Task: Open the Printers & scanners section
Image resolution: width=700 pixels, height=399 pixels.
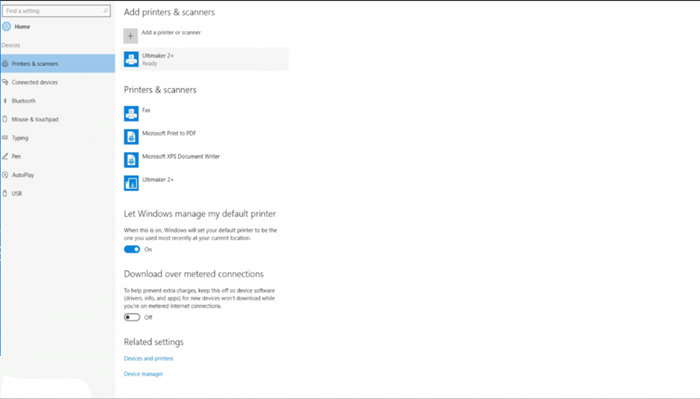Action: pyautogui.click(x=58, y=63)
